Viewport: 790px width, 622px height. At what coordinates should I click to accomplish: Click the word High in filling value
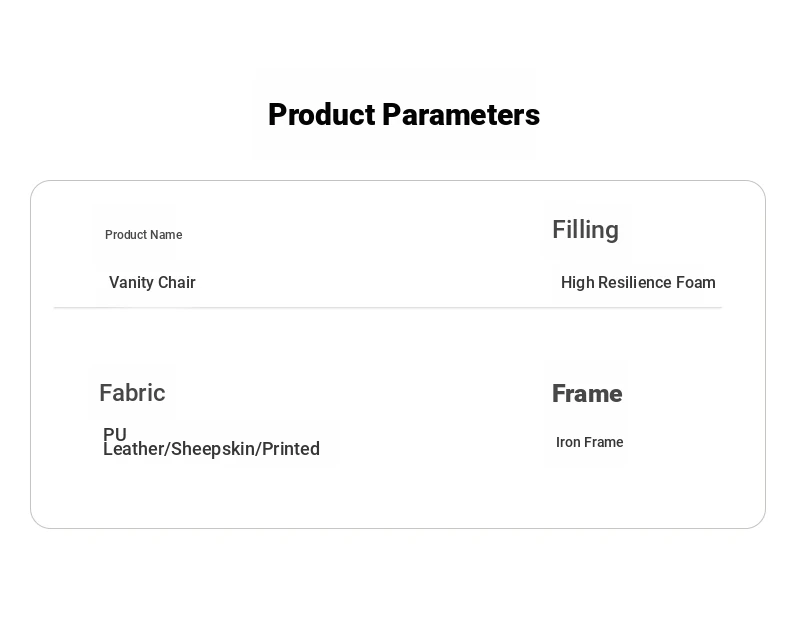577,283
